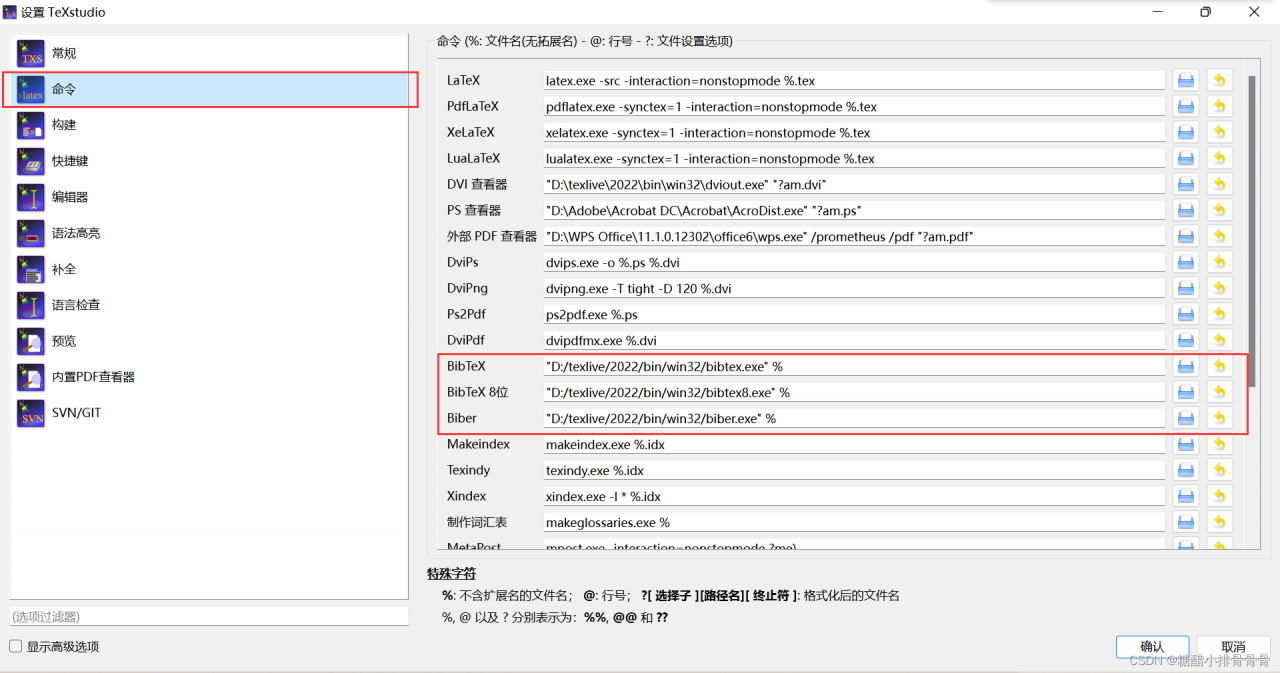The image size is (1280, 673).
Task: Enable 显示高级选项 checkbox
Action: tap(16, 646)
